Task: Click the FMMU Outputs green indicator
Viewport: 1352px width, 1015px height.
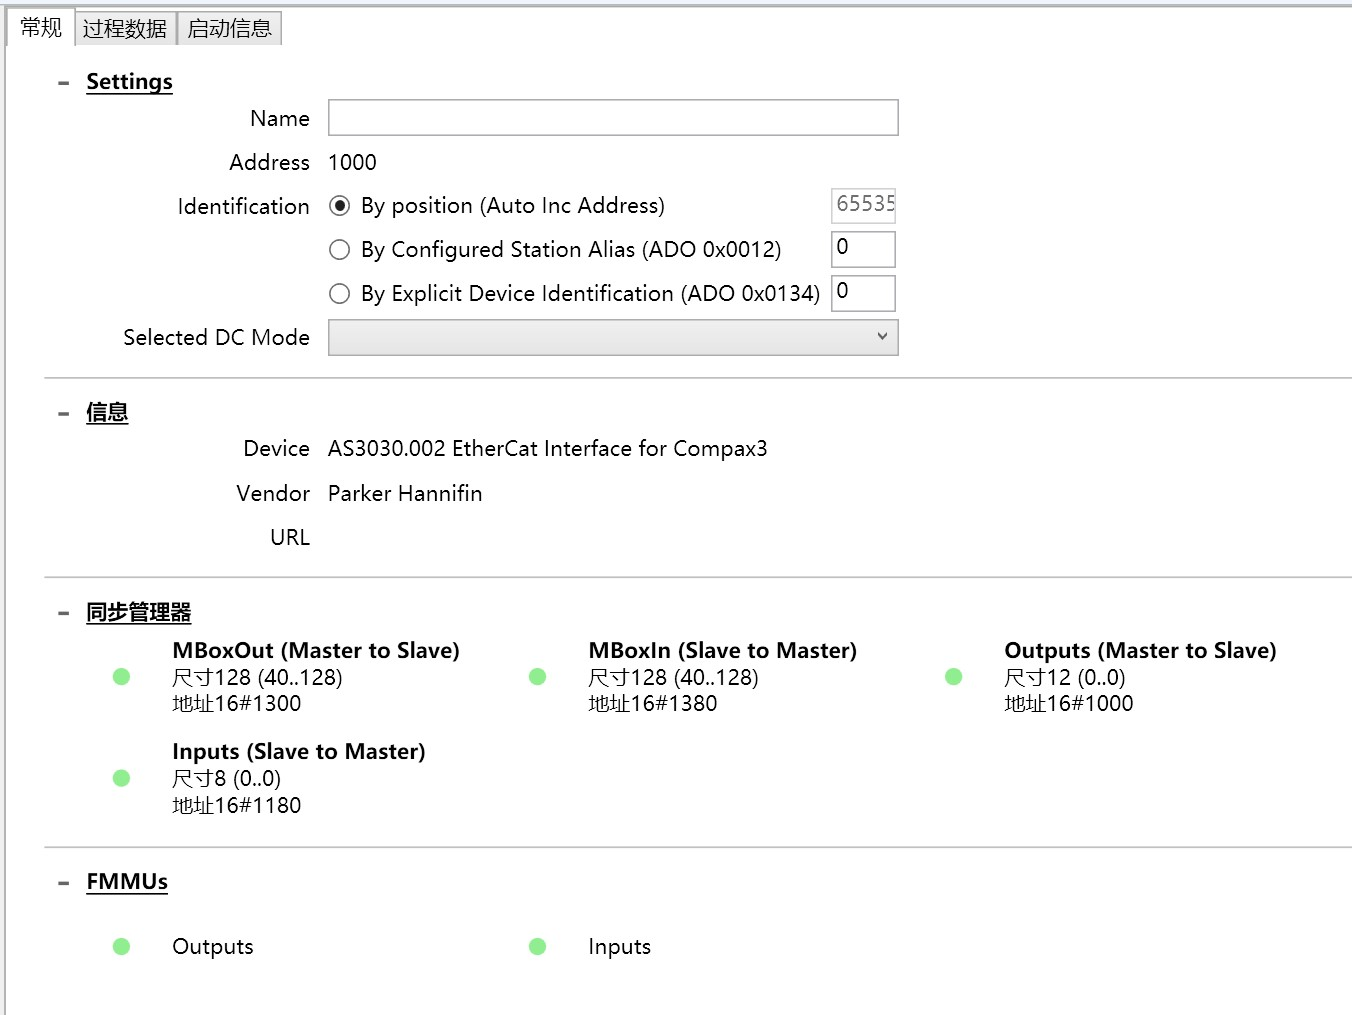Action: point(122,947)
